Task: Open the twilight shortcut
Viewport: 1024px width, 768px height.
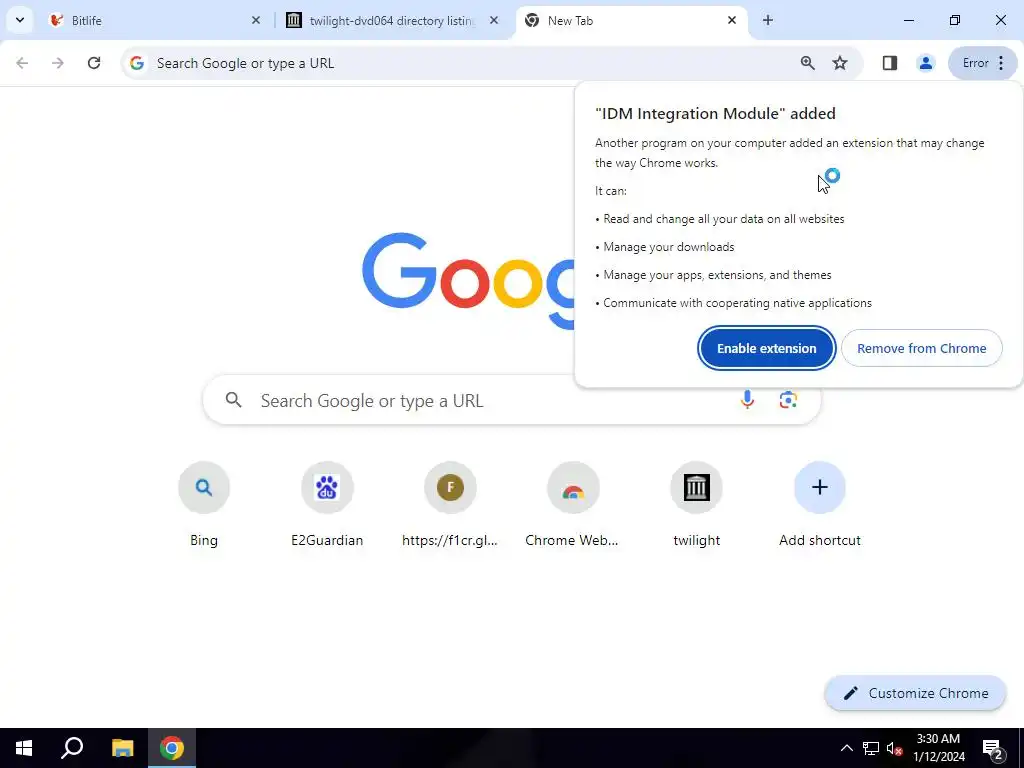Action: click(696, 504)
